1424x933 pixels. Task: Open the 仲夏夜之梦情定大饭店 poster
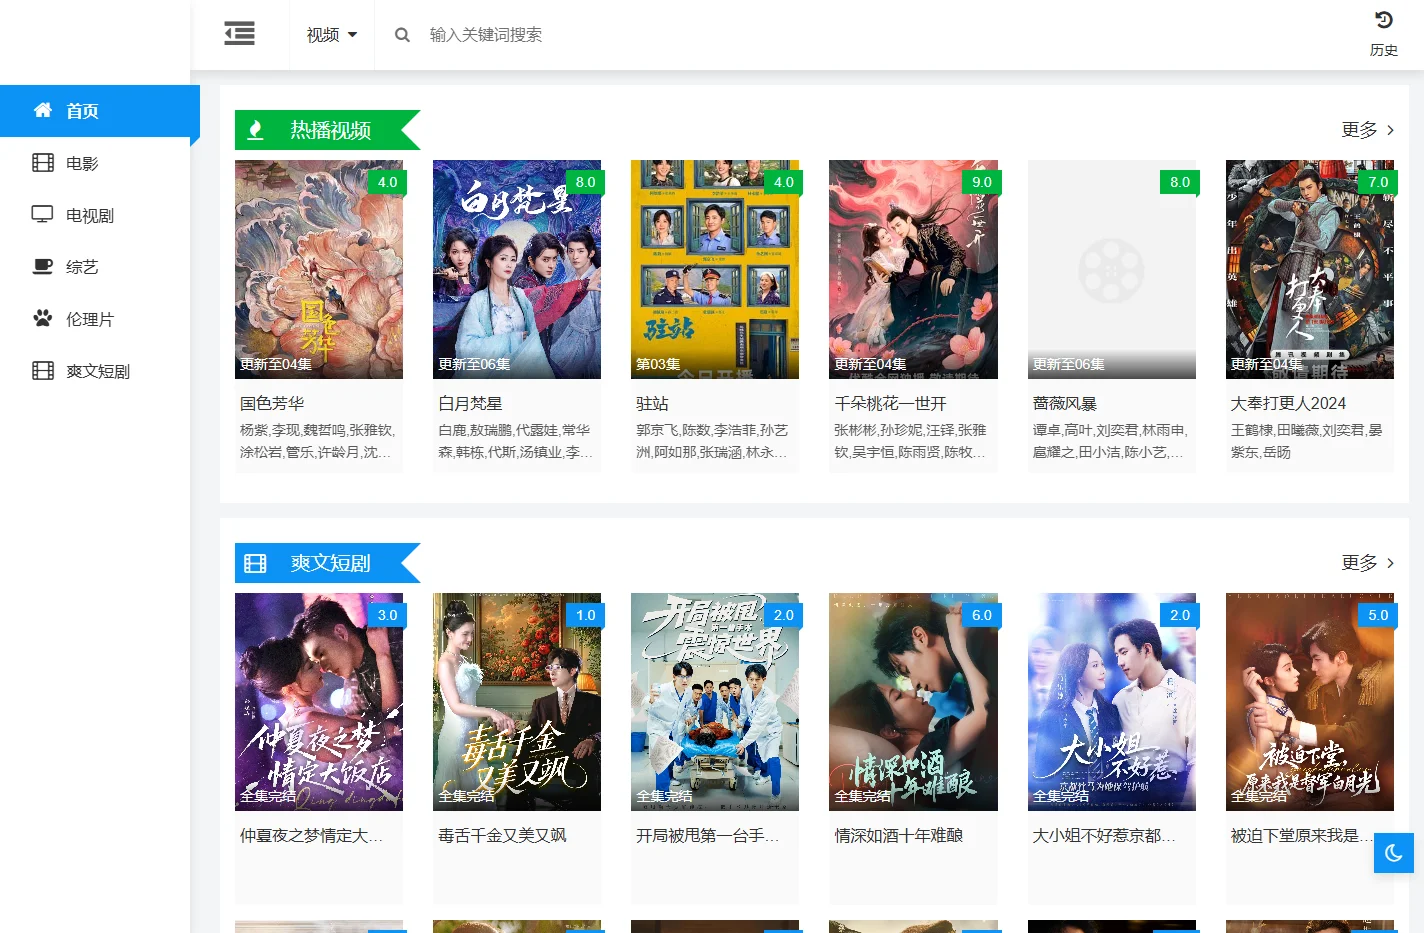[319, 702]
